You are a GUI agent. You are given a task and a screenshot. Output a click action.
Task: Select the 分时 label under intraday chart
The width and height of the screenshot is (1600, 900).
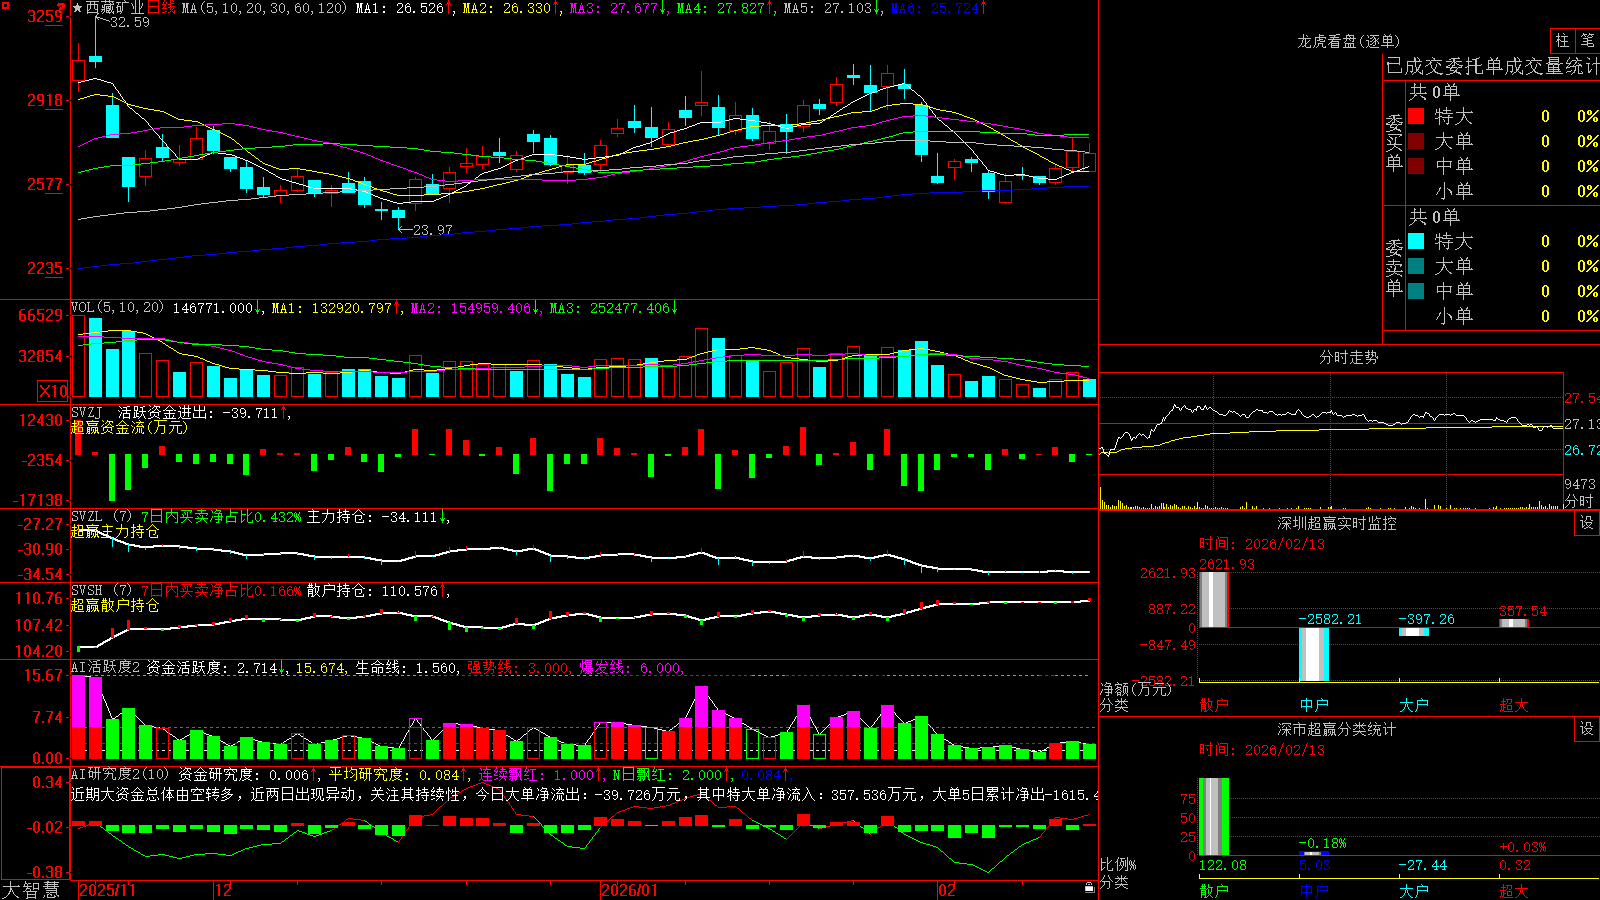click(x=1579, y=501)
